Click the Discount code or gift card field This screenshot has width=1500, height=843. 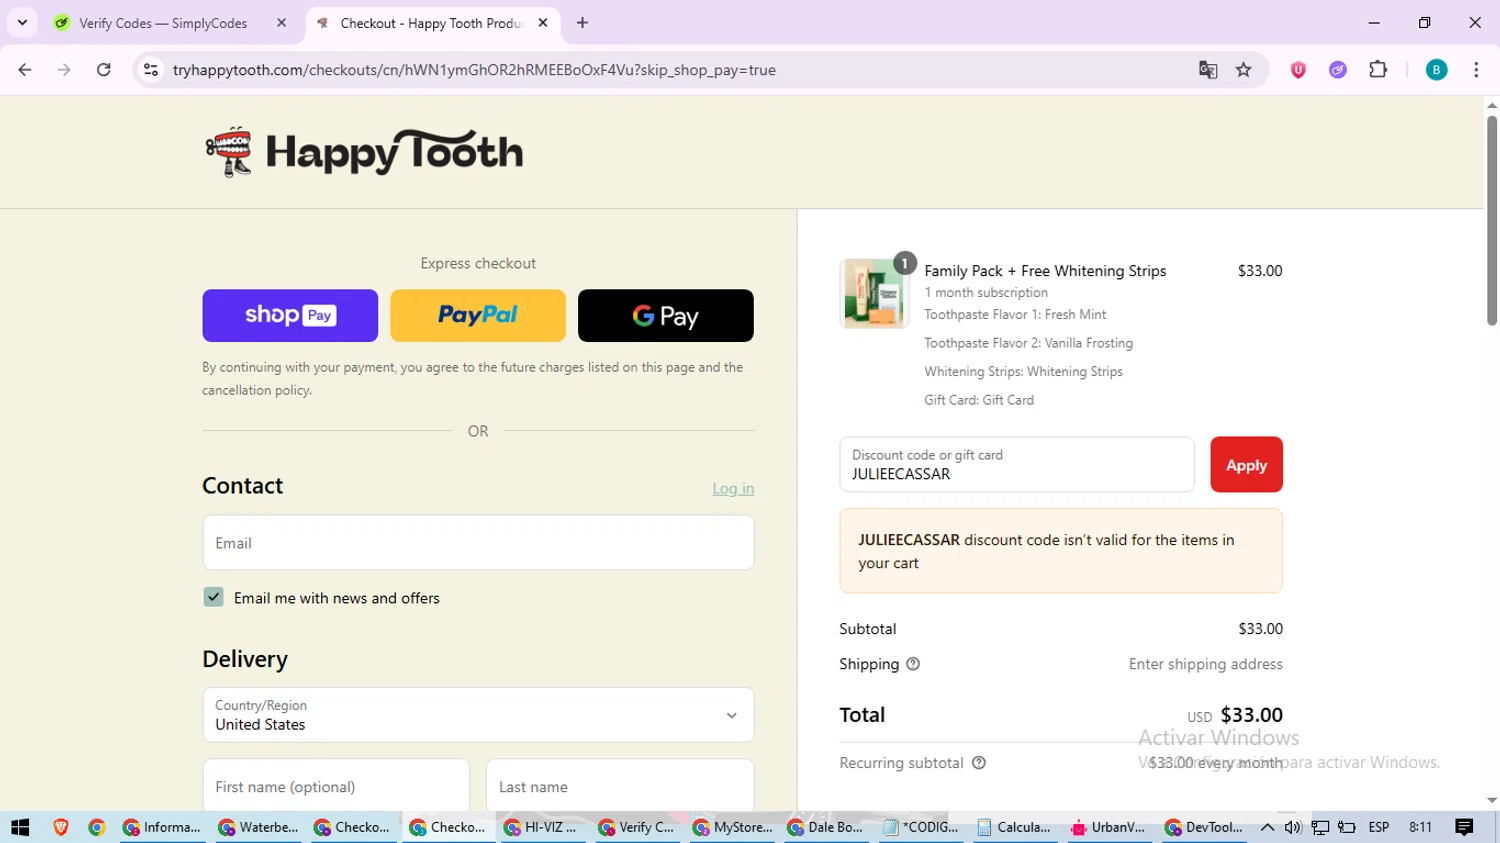[x=1017, y=465]
